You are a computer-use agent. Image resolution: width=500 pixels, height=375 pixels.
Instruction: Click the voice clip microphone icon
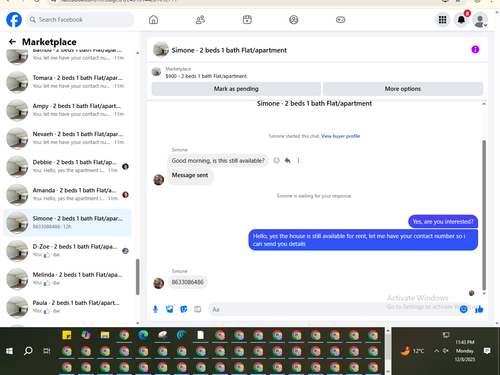point(155,309)
